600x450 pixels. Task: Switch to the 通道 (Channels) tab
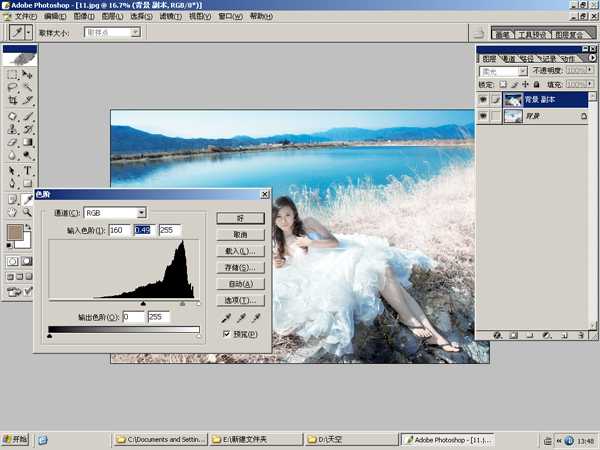click(509, 58)
